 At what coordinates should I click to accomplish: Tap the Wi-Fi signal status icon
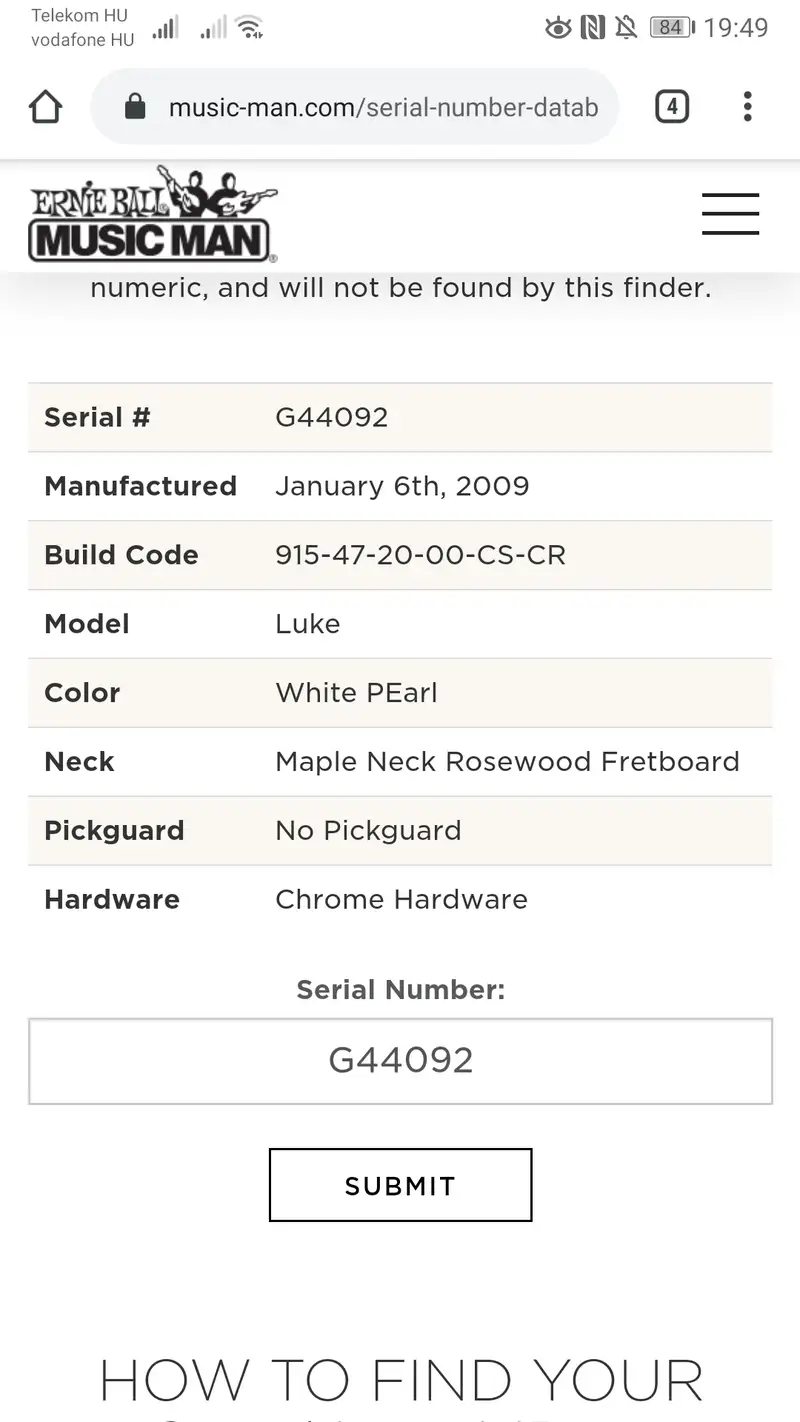pos(249,28)
